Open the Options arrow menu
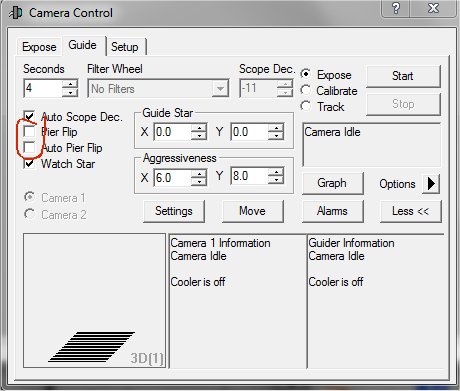Viewport: 460px width, 391px height. [431, 184]
